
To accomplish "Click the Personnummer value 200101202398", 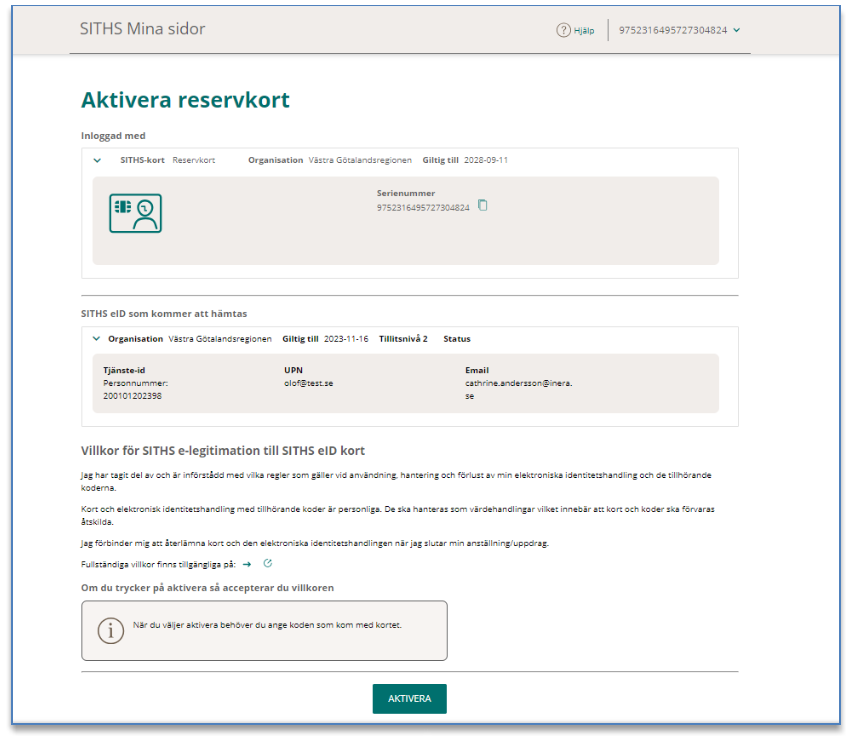I will point(131,396).
